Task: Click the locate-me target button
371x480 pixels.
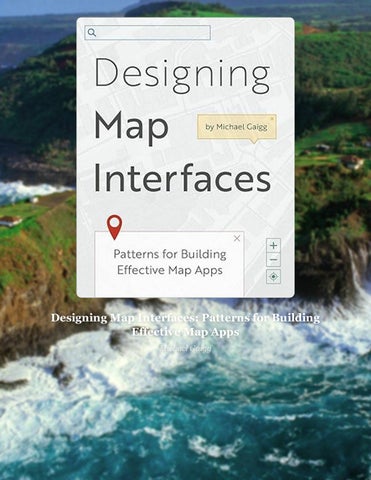Action: click(x=273, y=277)
